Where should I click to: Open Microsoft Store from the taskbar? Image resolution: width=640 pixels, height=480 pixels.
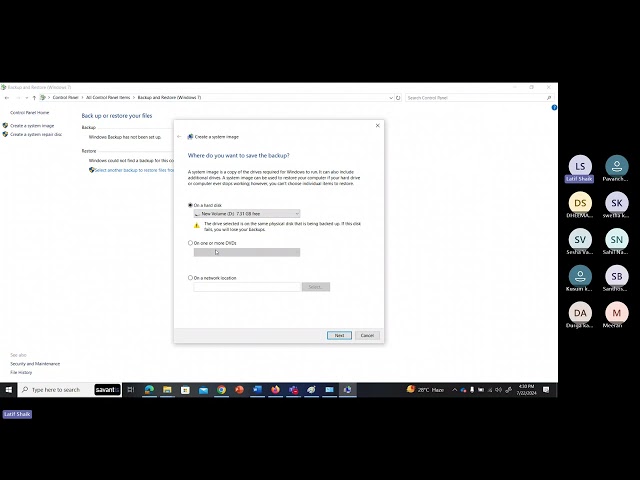point(185,390)
